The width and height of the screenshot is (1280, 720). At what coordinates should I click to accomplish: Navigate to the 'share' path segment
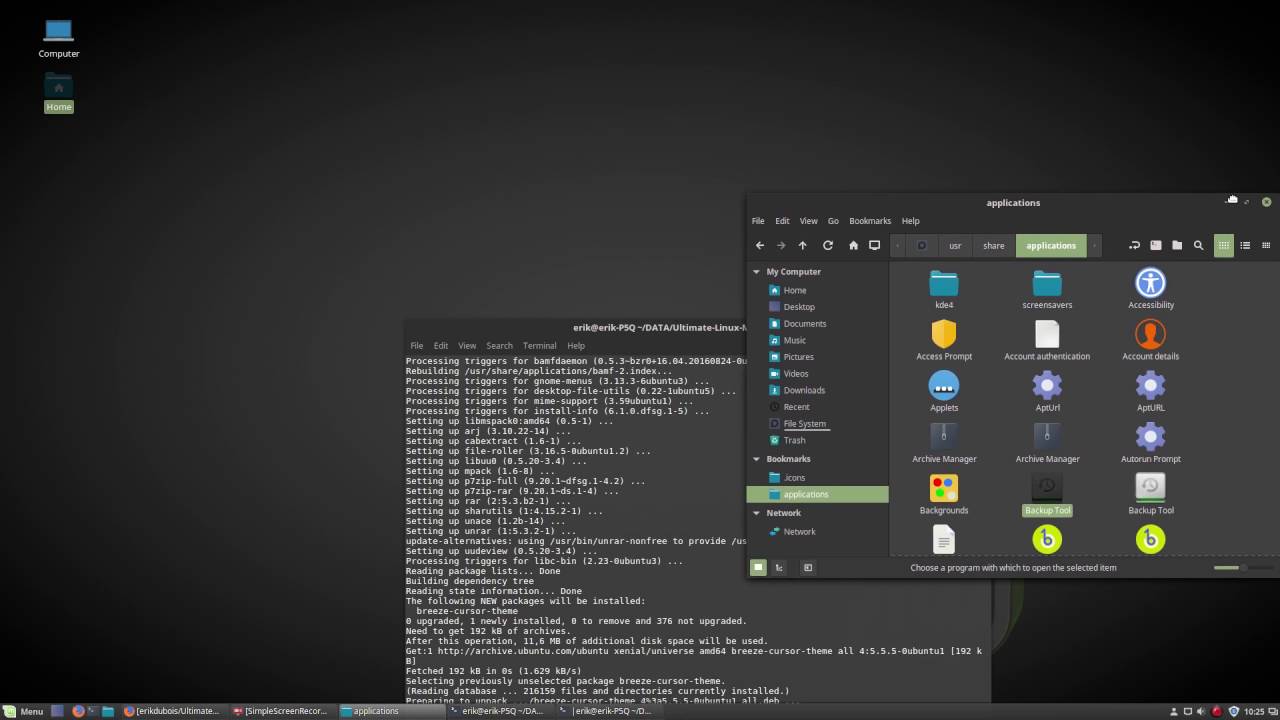coord(993,245)
